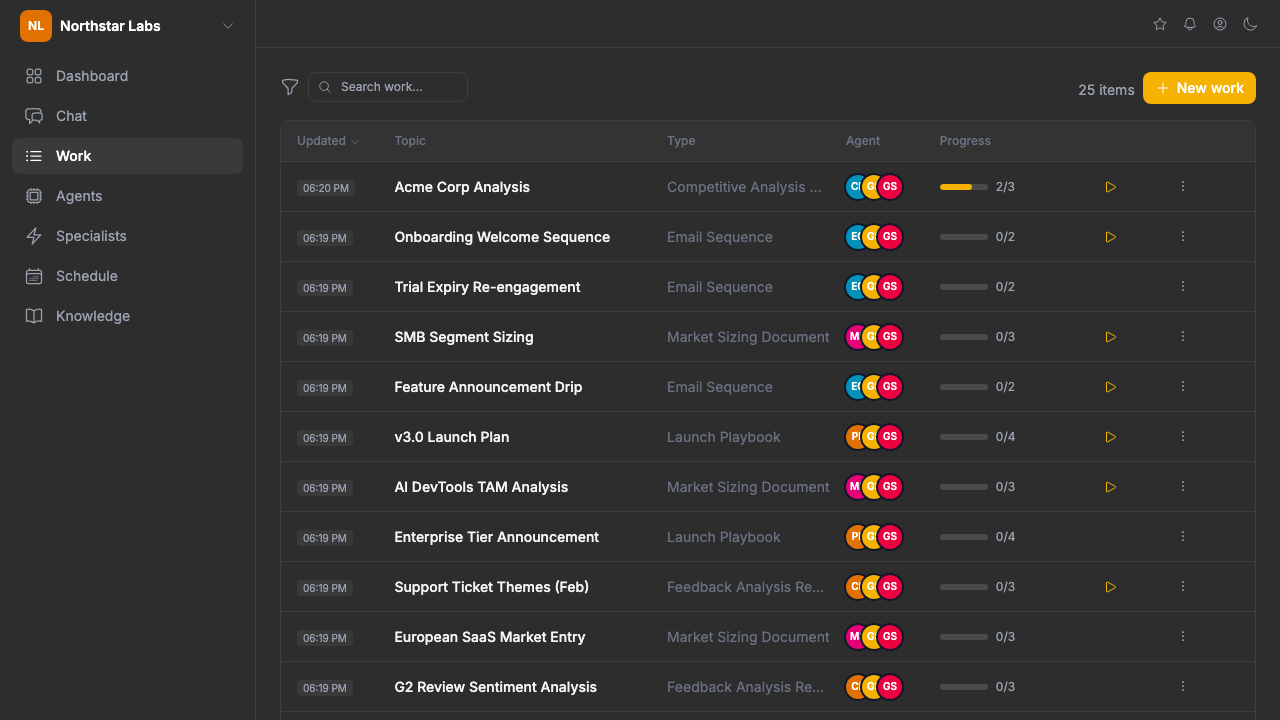Open more options for Feature Announcement Drip
Viewport: 1280px width, 720px height.
click(x=1183, y=387)
